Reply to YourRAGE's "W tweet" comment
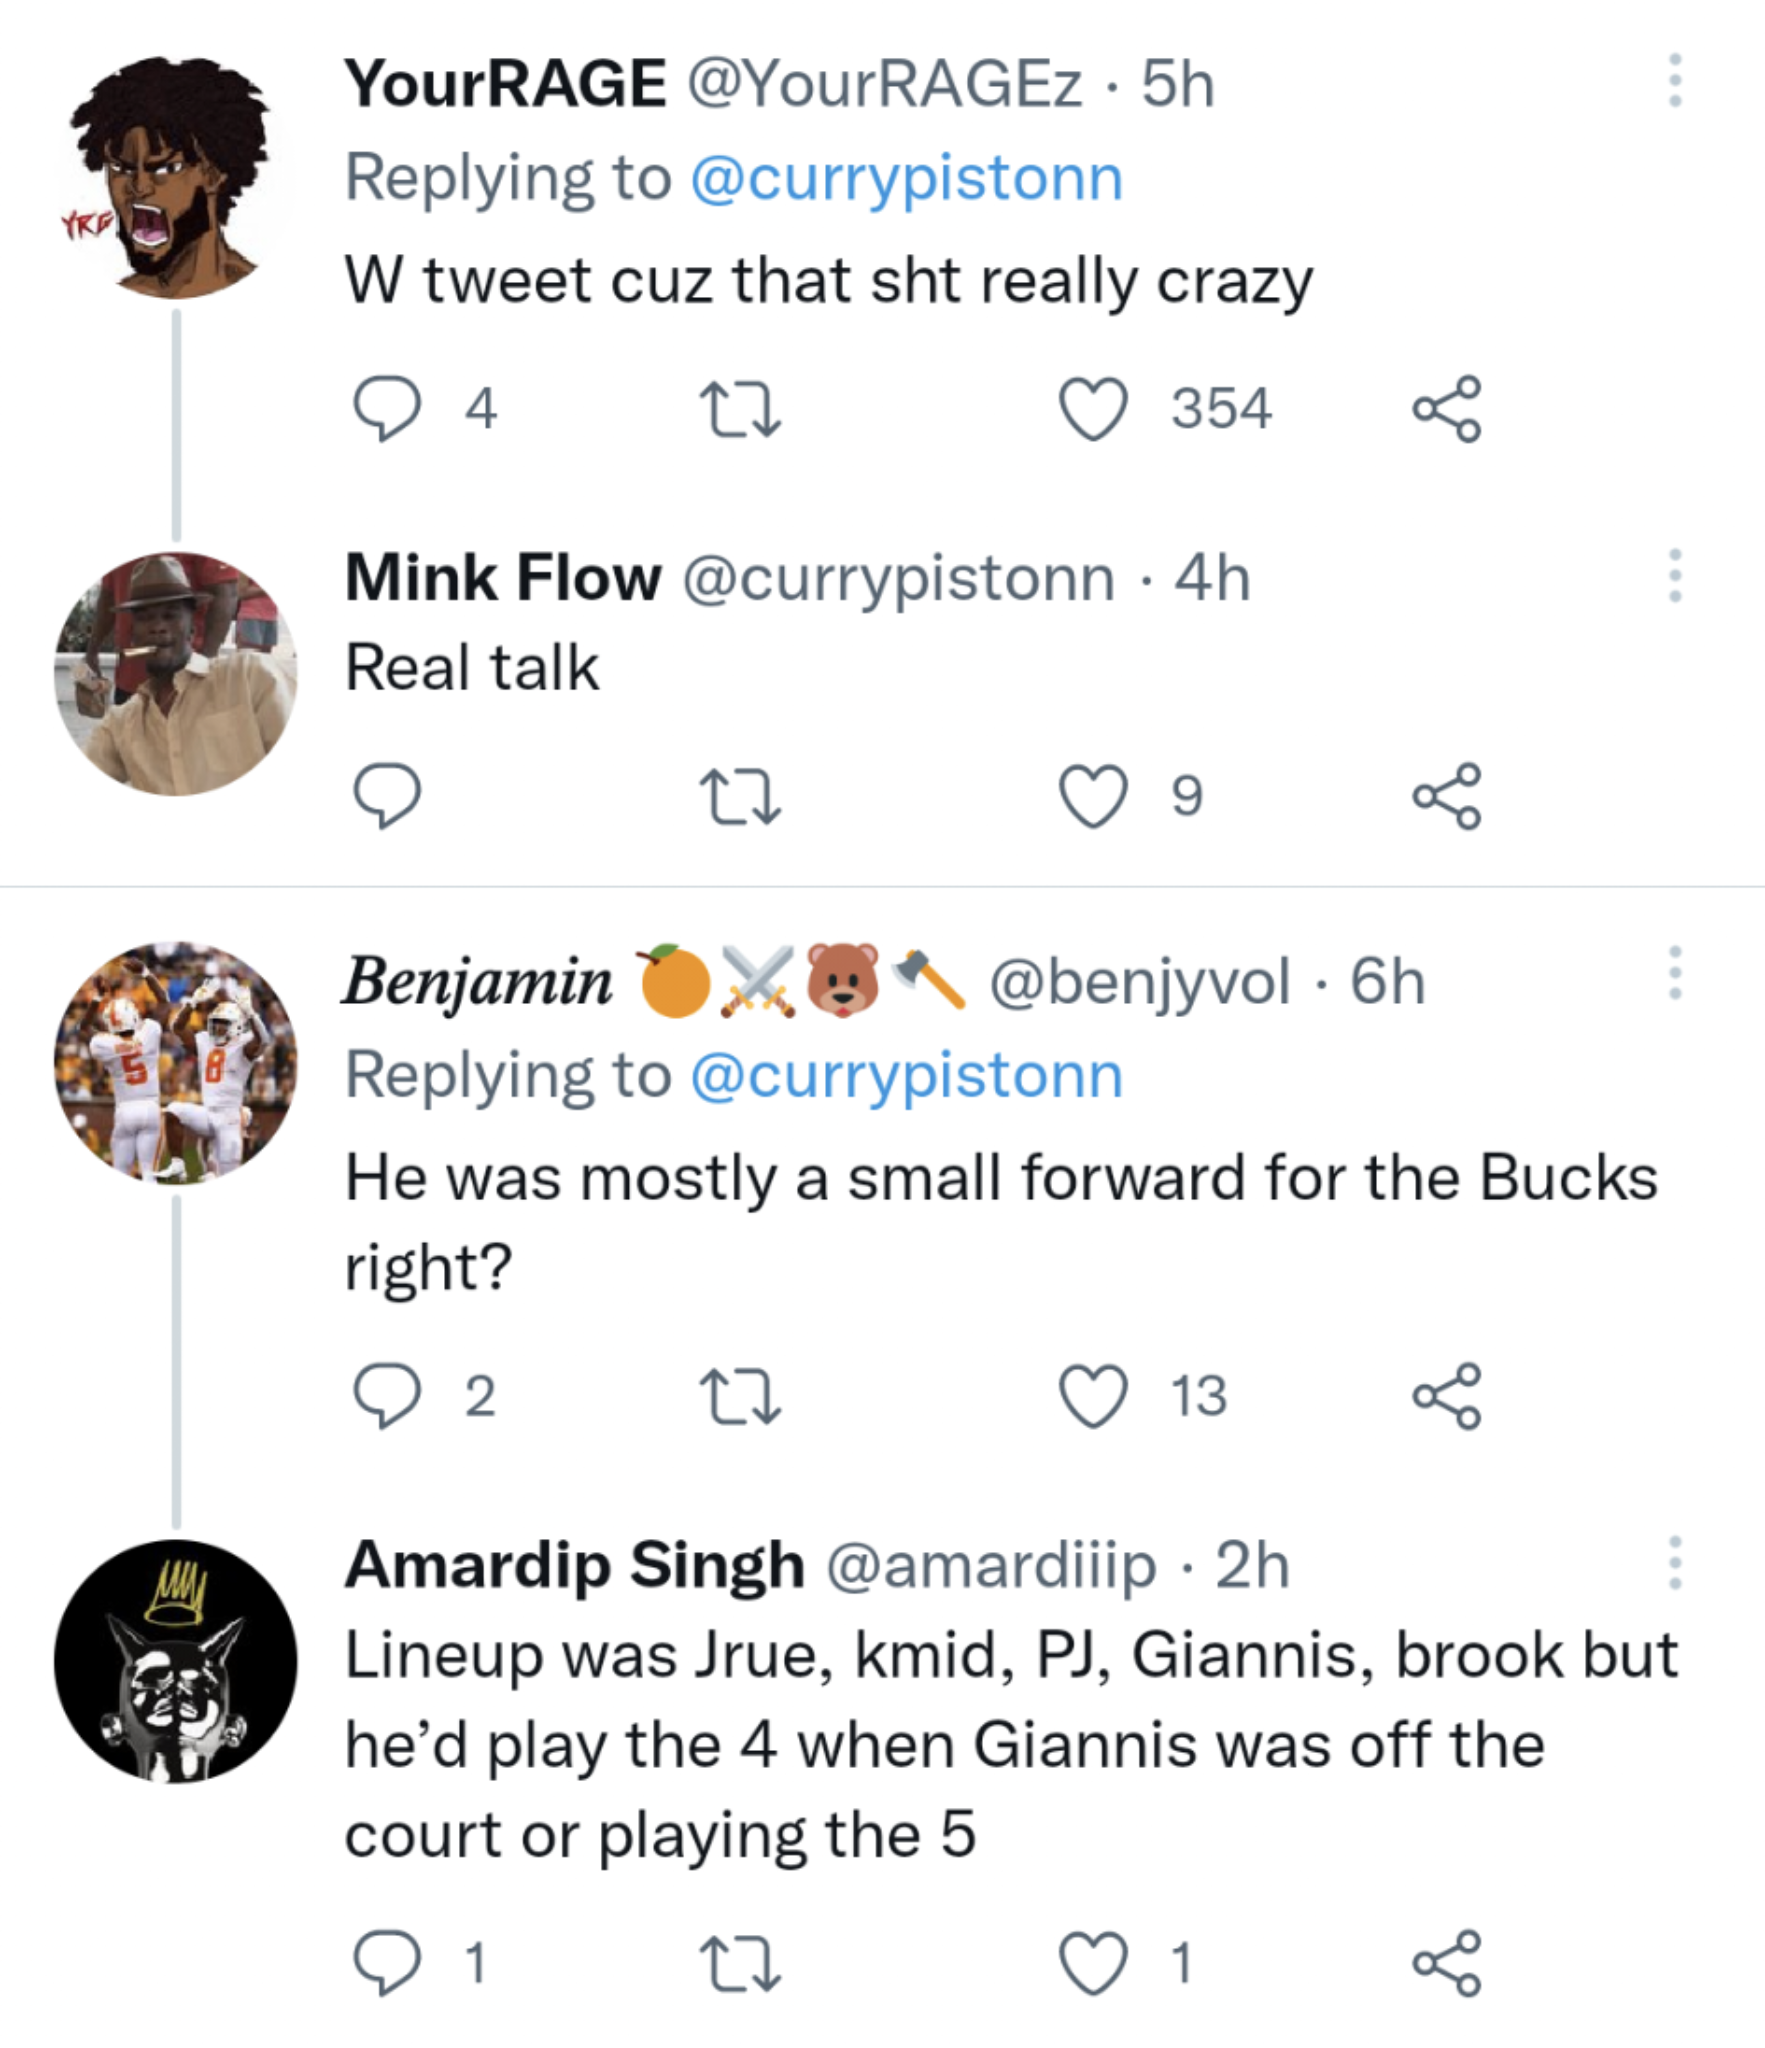Viewport: 1765px width, 2048px height. [x=387, y=409]
